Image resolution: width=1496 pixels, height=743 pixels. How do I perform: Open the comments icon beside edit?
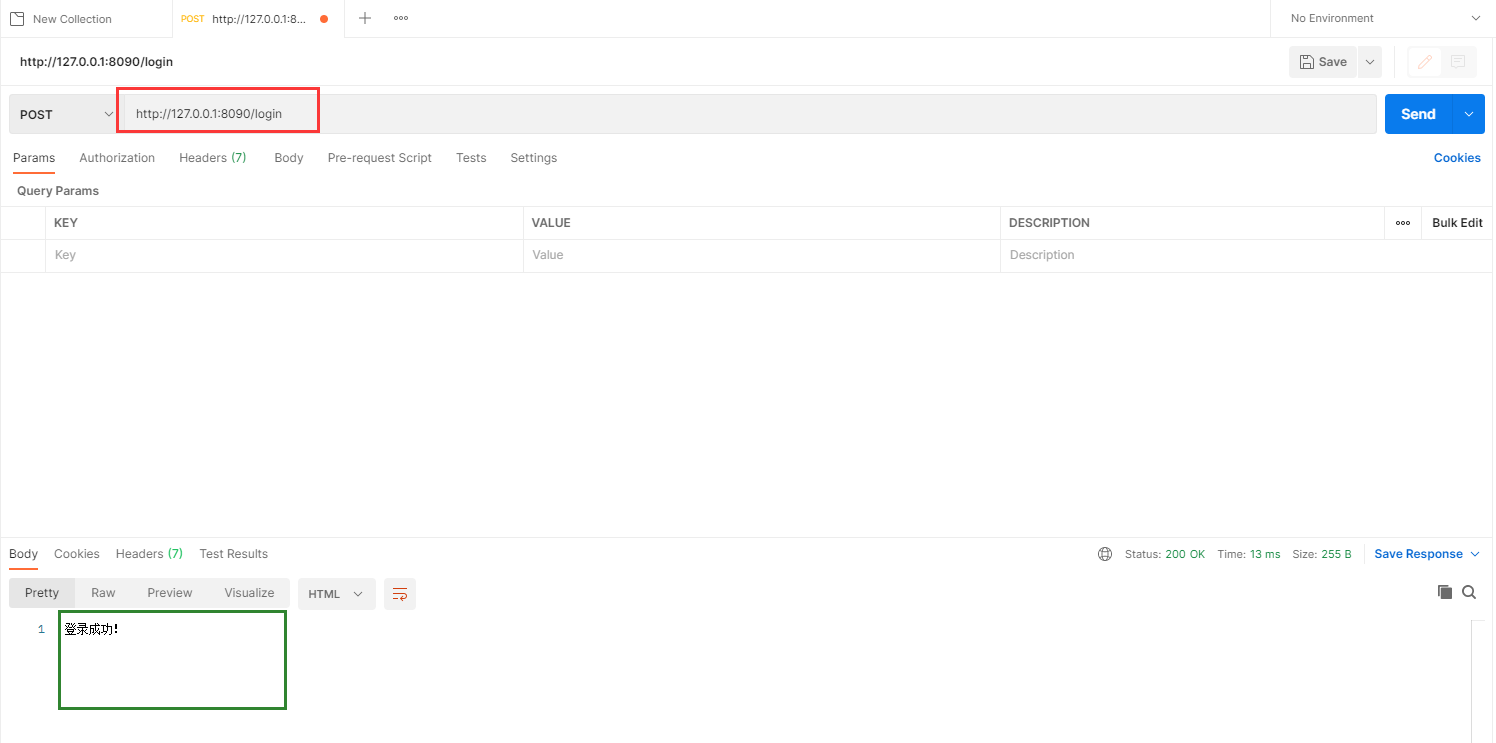point(1458,62)
